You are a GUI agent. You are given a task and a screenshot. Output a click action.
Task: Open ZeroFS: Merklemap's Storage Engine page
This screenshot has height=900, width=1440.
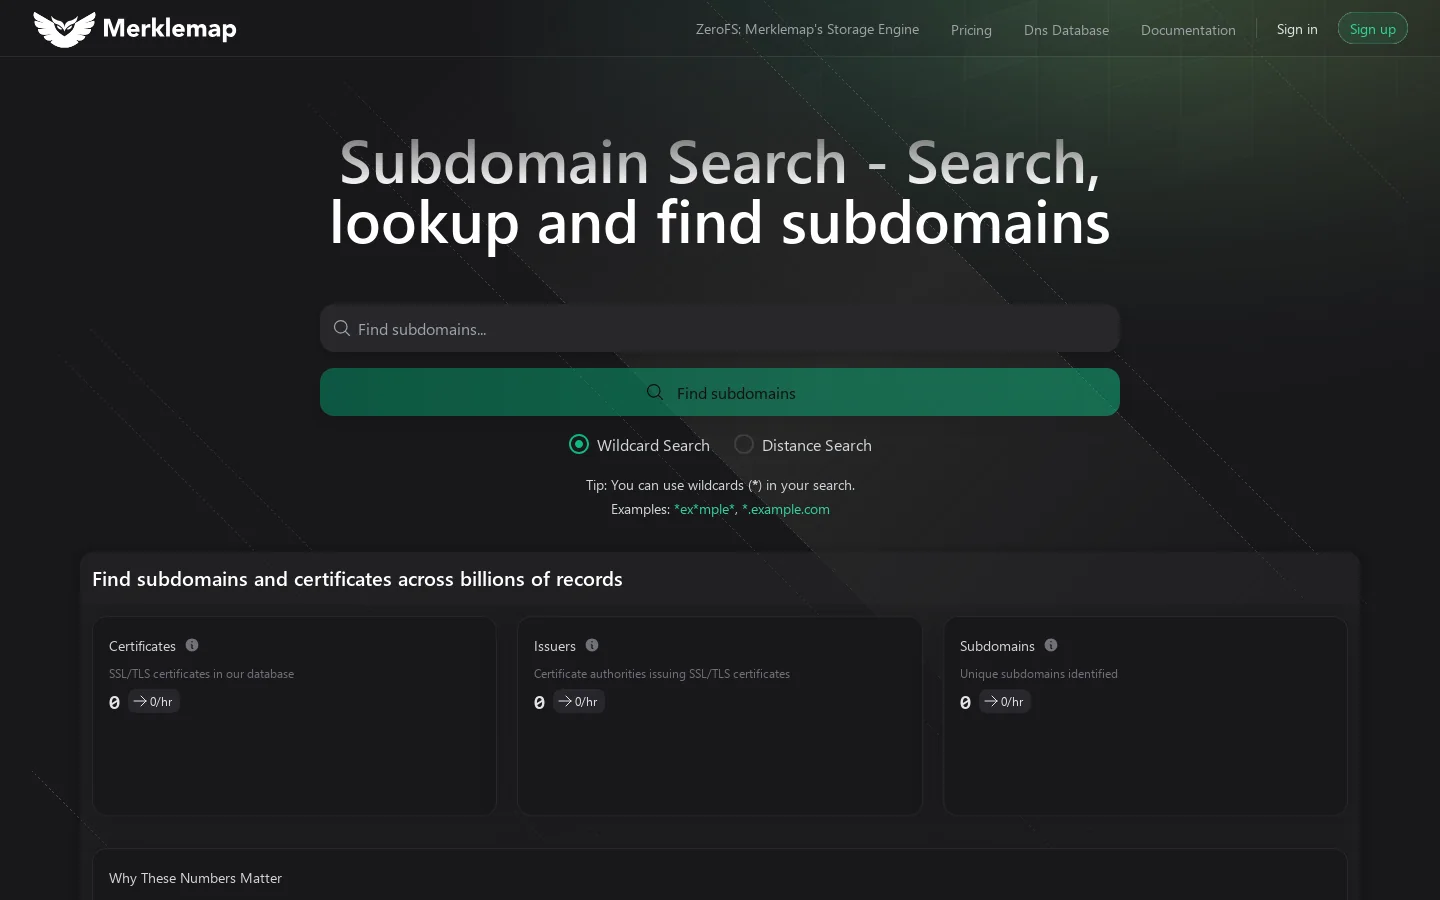[x=807, y=29]
